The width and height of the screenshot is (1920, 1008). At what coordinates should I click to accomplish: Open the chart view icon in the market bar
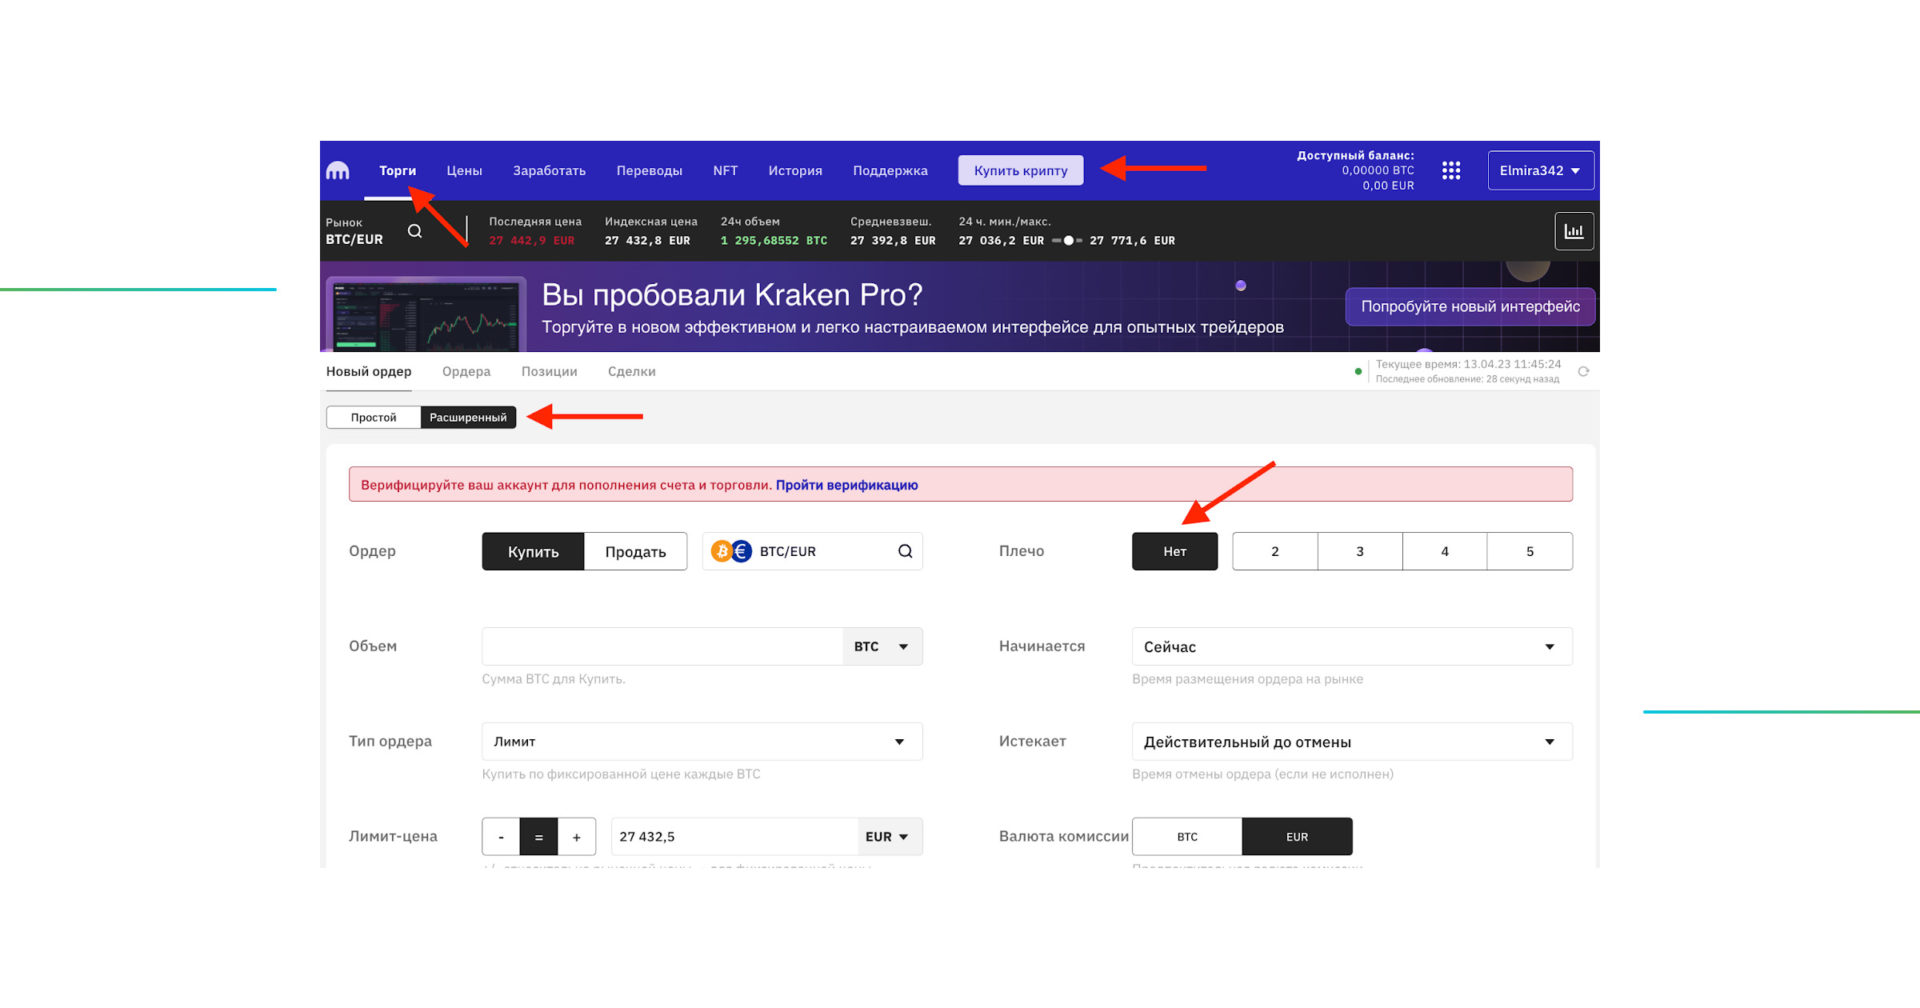point(1573,231)
